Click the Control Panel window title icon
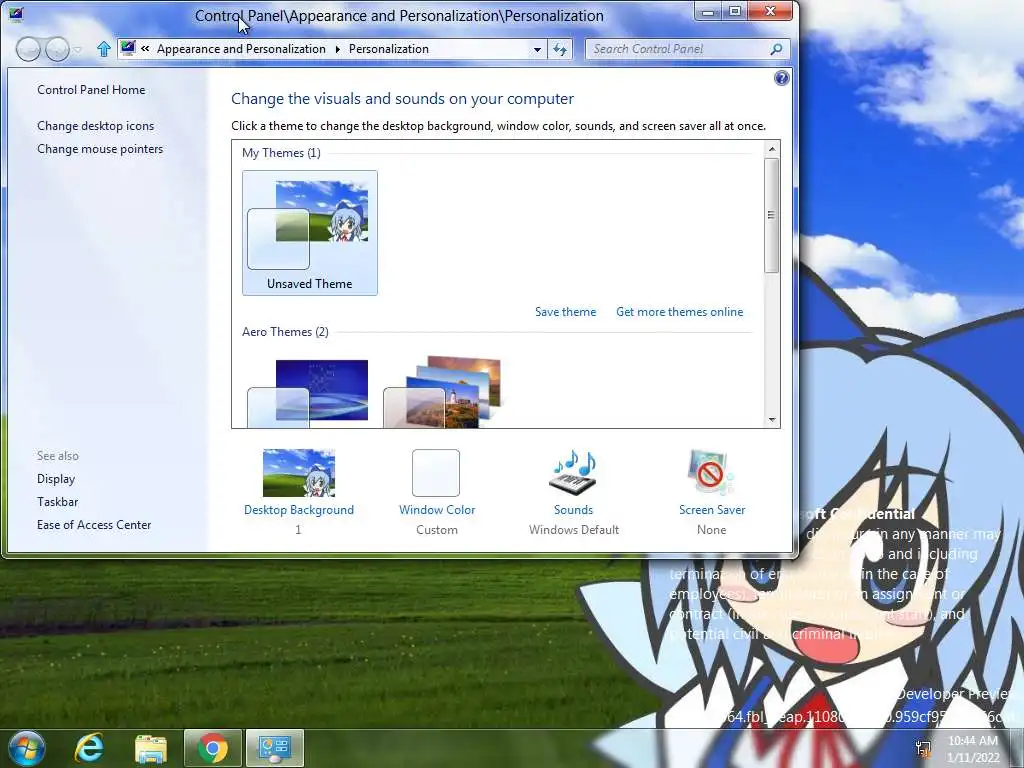 click(16, 13)
